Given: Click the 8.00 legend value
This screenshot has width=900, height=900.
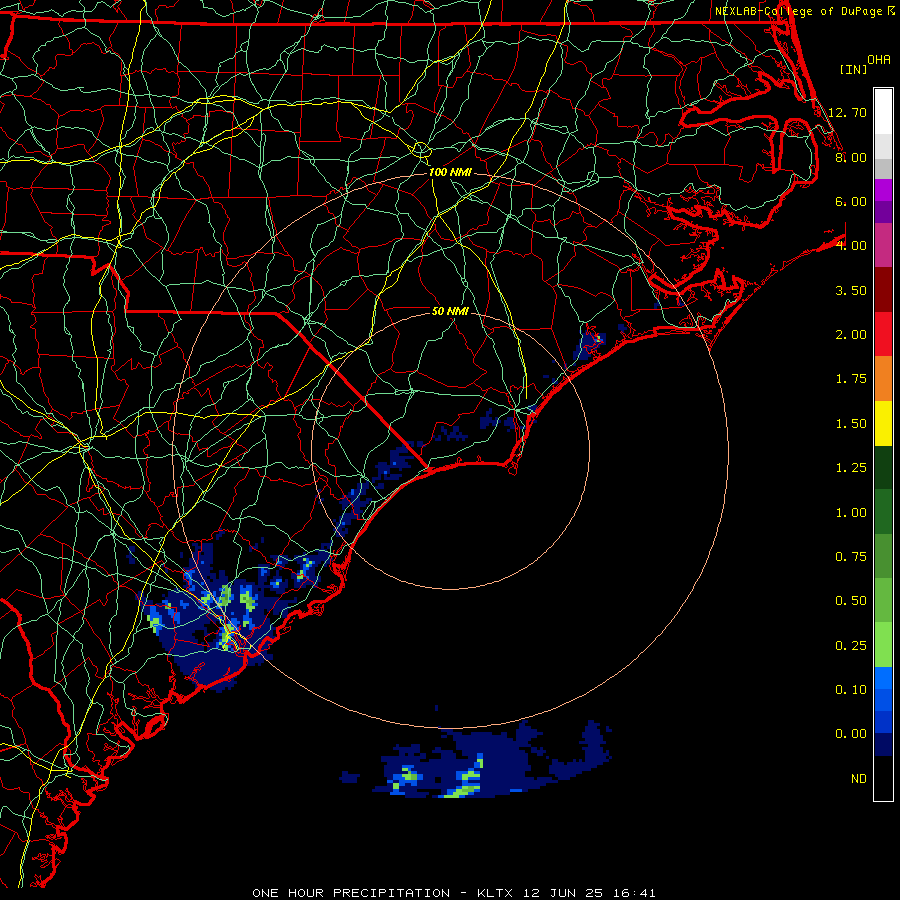Looking at the screenshot, I should (x=851, y=157).
